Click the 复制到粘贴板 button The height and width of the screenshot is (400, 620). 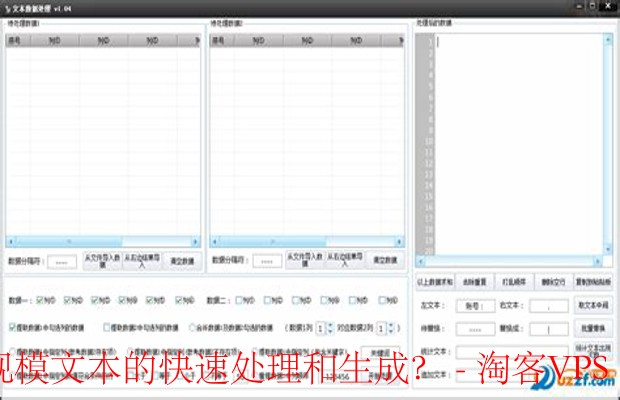click(593, 282)
